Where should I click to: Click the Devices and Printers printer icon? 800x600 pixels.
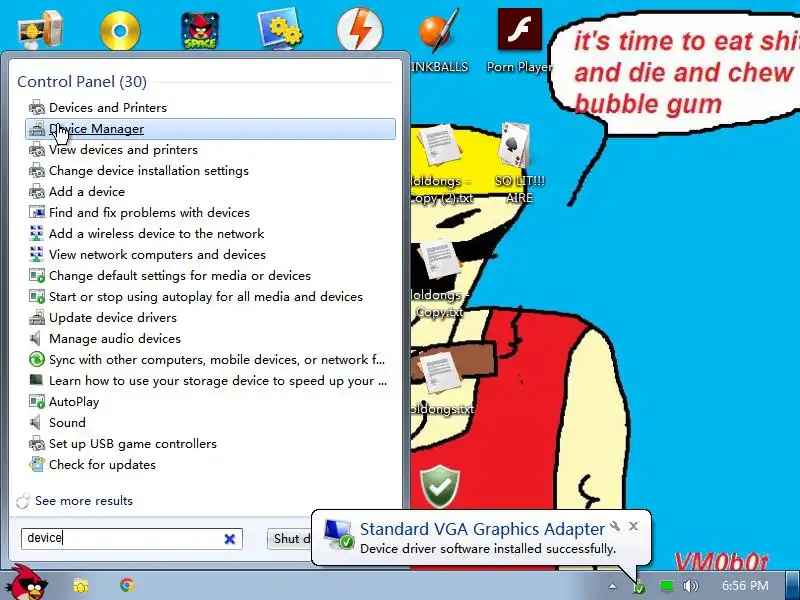click(37, 108)
